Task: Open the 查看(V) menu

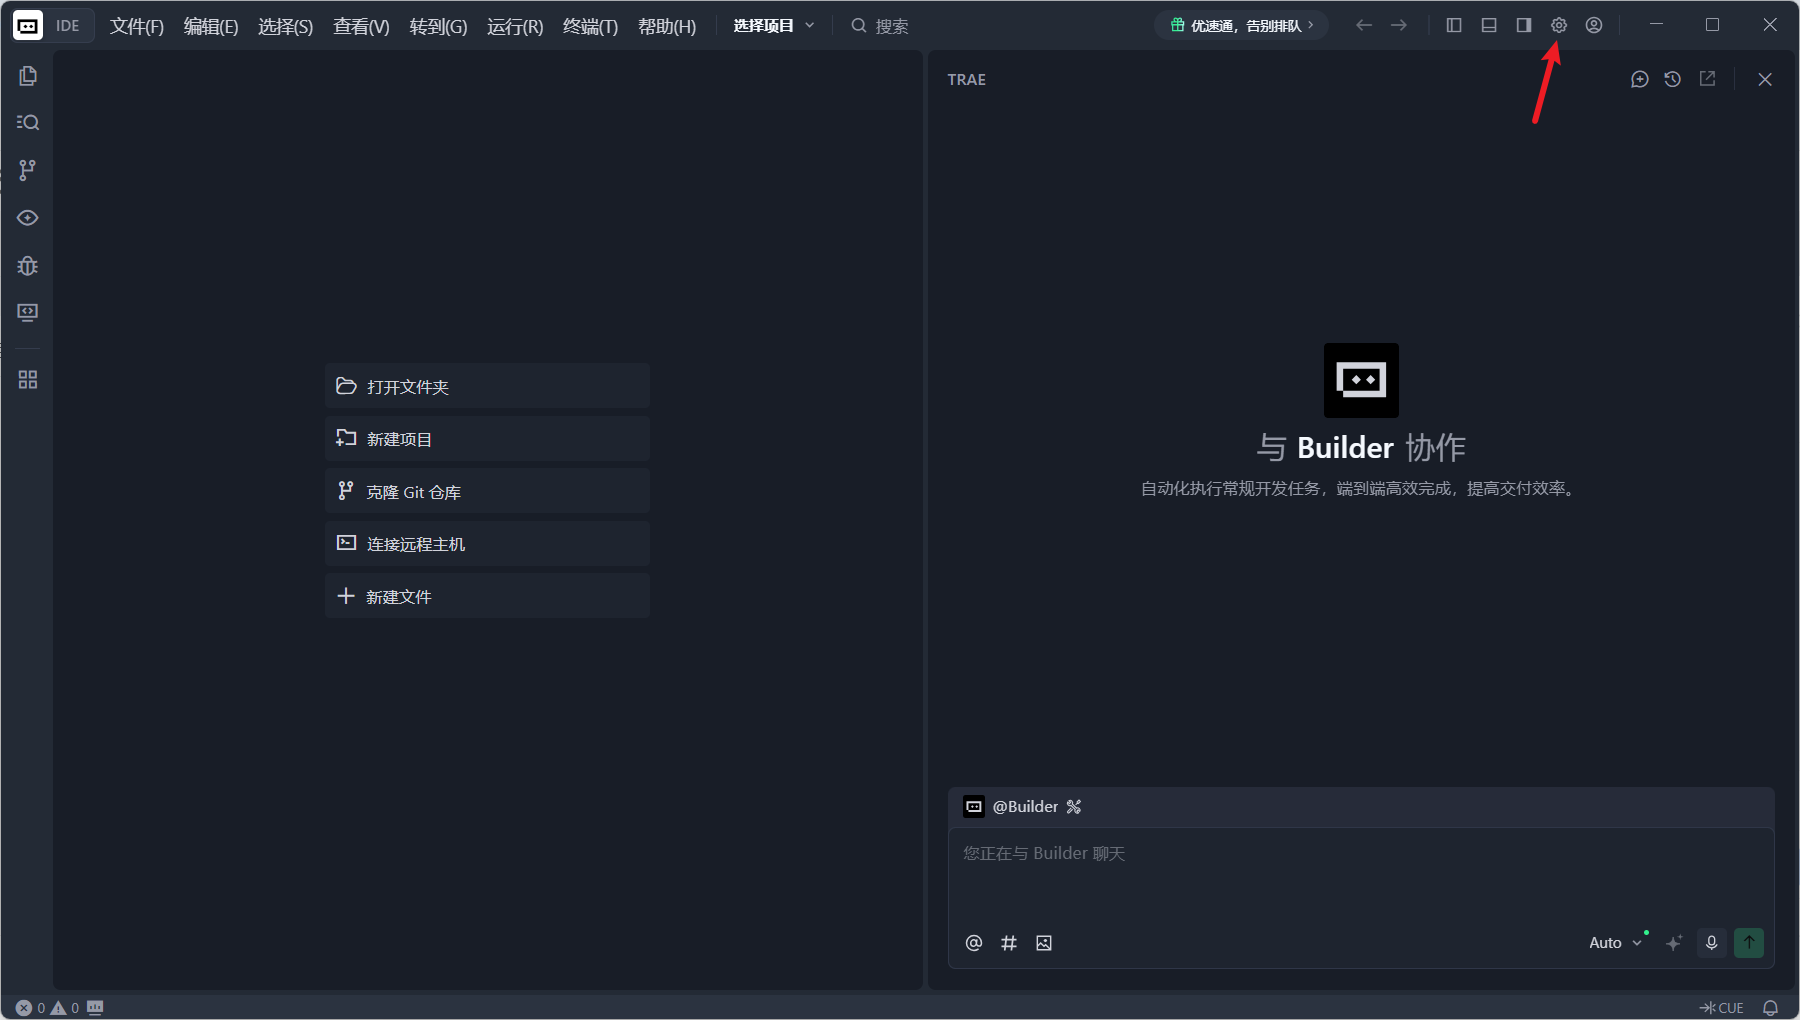Action: point(361,26)
